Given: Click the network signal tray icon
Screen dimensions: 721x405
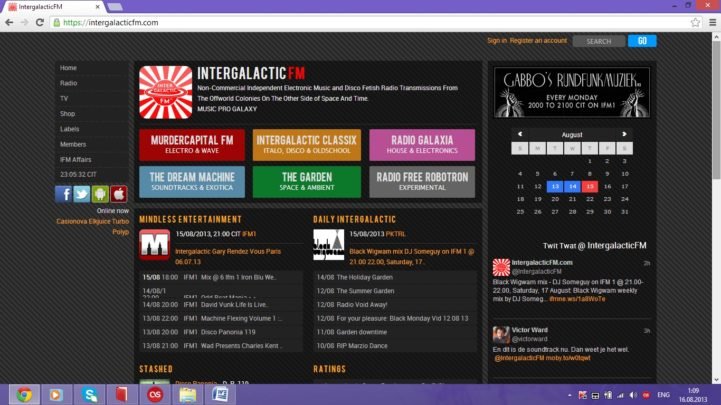Looking at the screenshot, I should 620,395.
